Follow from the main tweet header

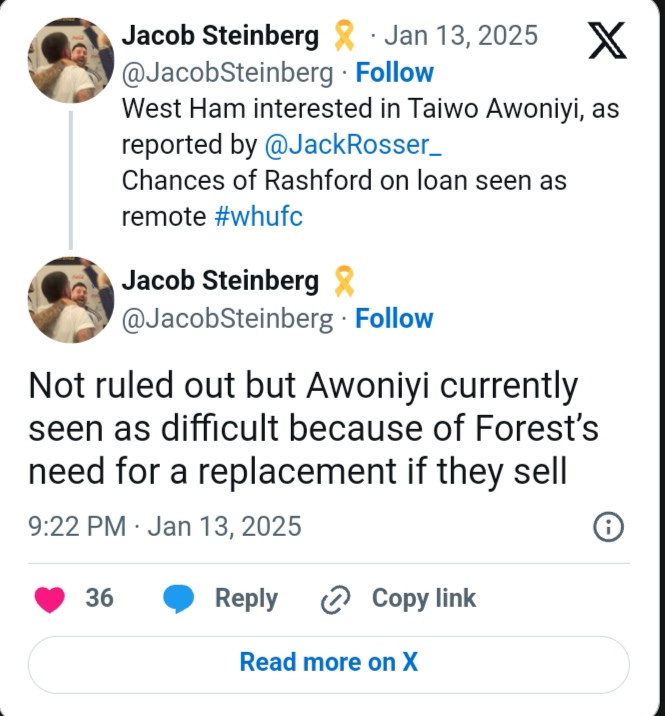394,319
